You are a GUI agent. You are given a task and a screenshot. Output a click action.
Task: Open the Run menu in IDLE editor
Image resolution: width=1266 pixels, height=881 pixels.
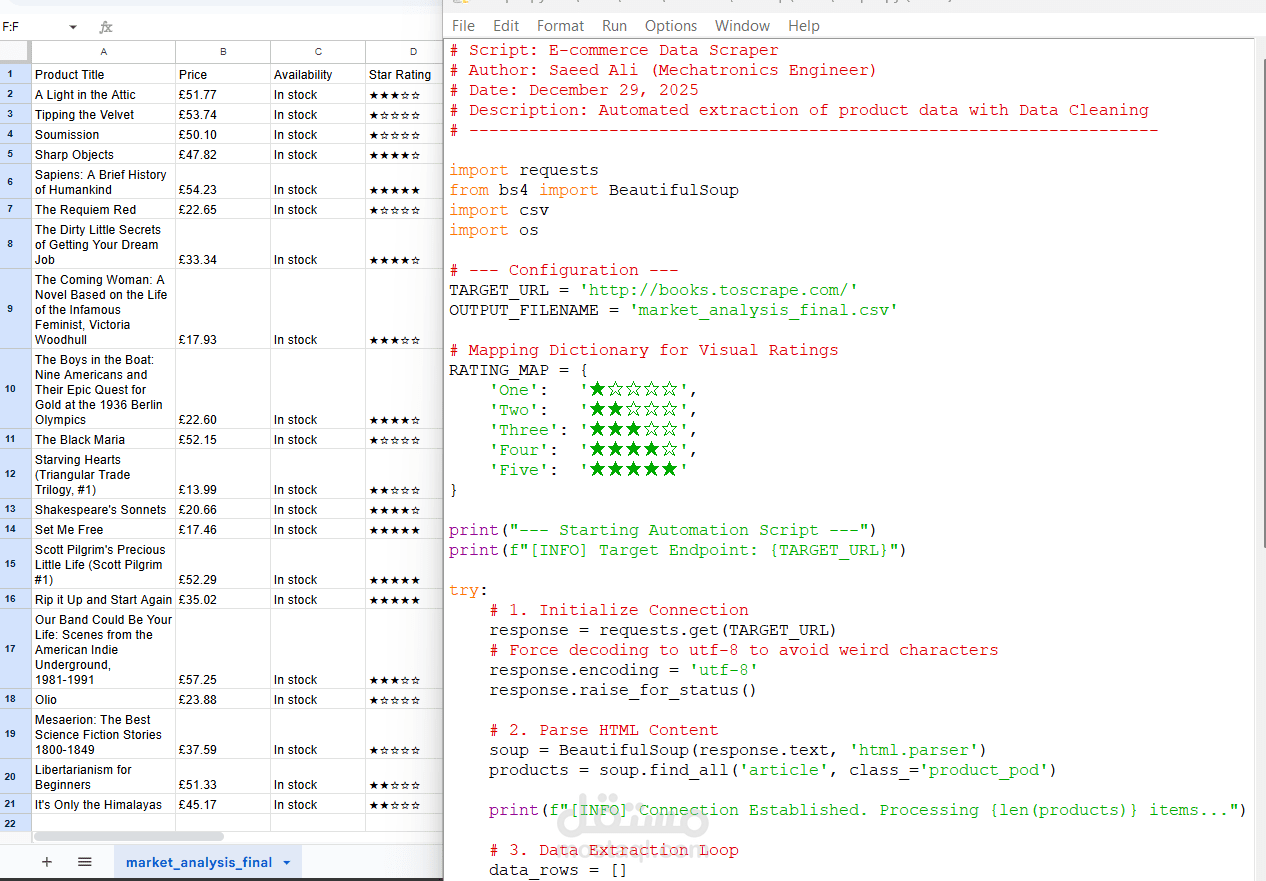coord(614,26)
